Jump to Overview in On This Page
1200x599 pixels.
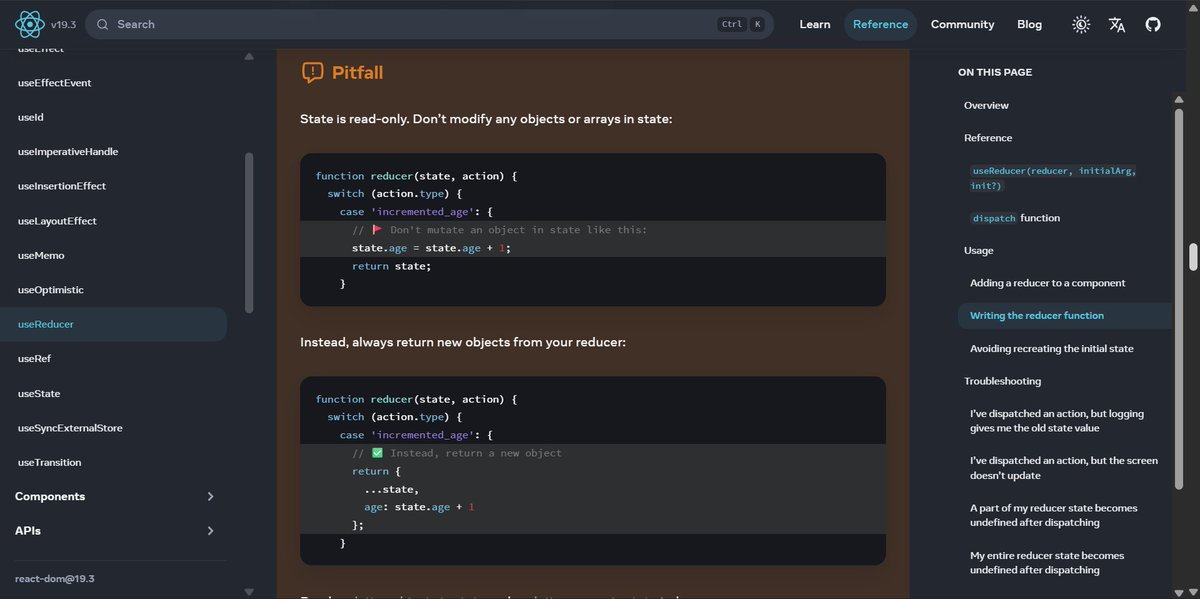[986, 105]
